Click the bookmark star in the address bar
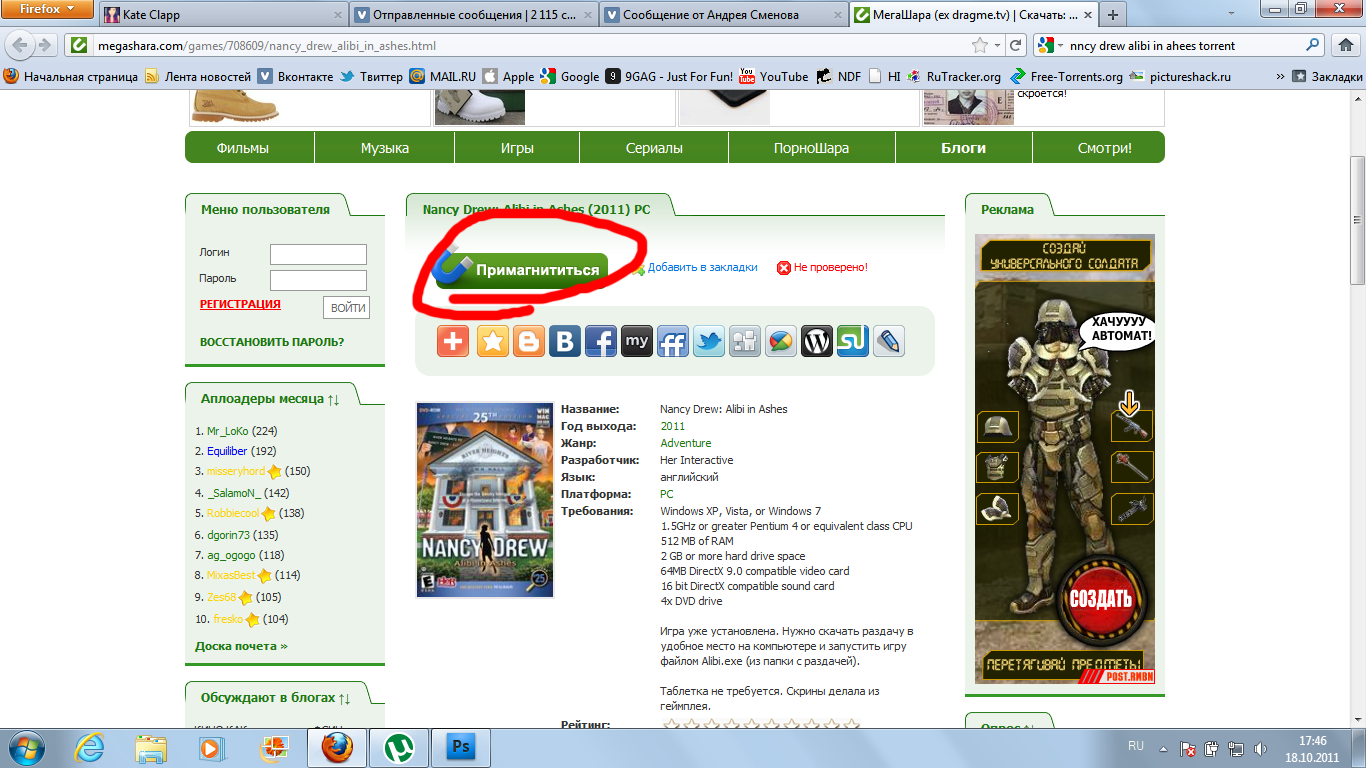 pos(980,45)
